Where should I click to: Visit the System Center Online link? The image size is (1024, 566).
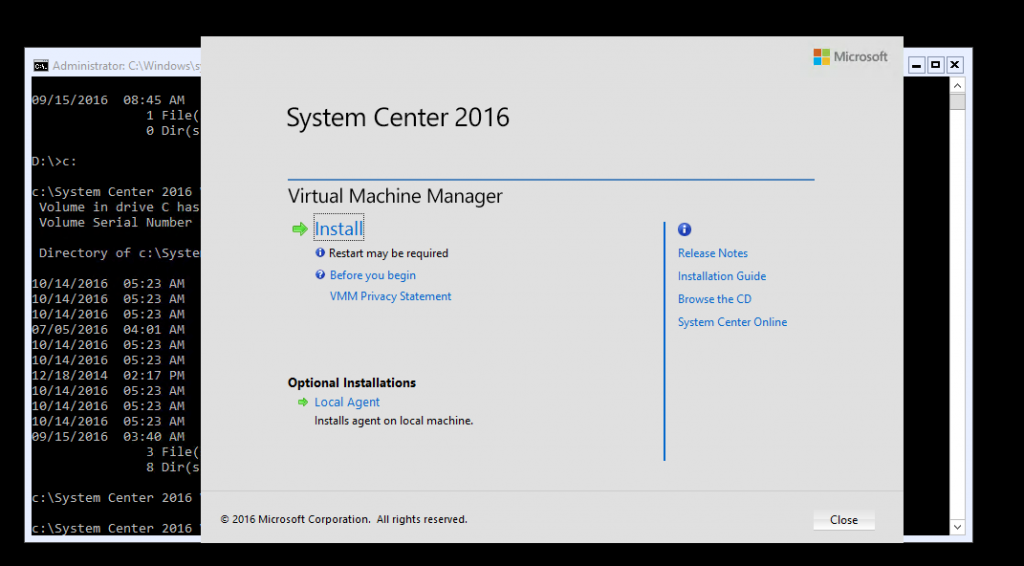732,322
